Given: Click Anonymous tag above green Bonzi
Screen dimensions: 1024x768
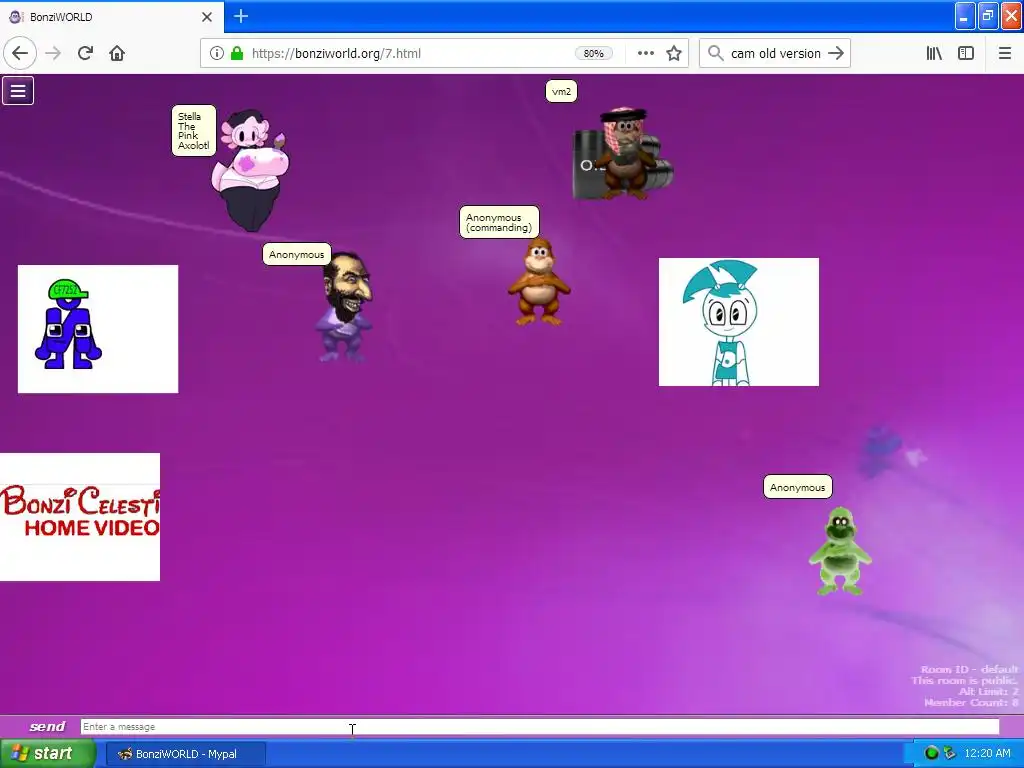Looking at the screenshot, I should pyautogui.click(x=797, y=487).
